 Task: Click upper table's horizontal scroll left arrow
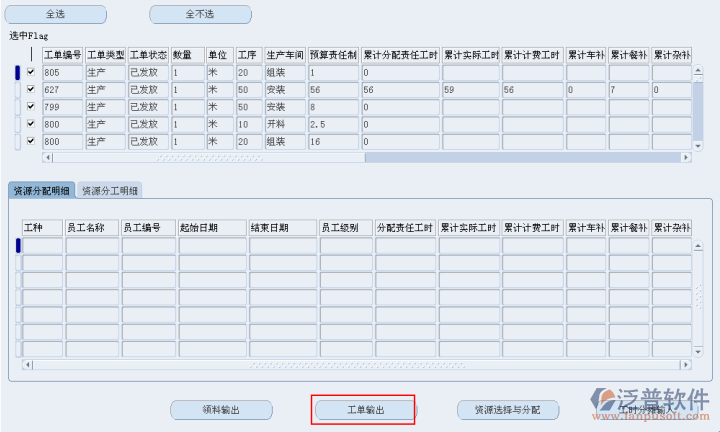47,157
